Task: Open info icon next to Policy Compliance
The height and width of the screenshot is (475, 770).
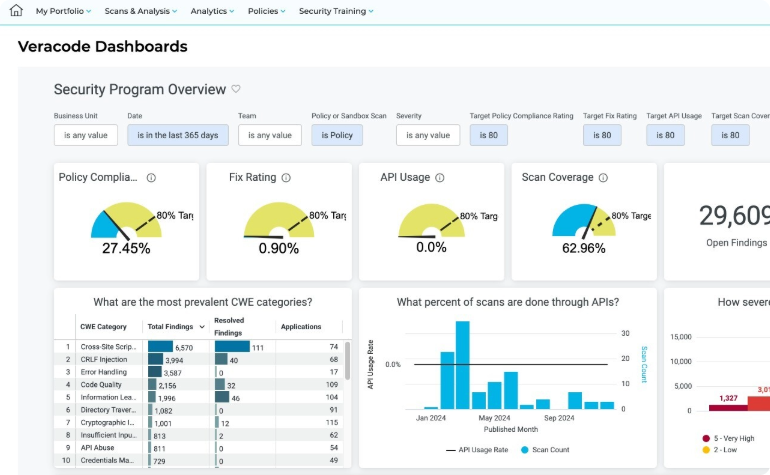Action: (x=151, y=178)
